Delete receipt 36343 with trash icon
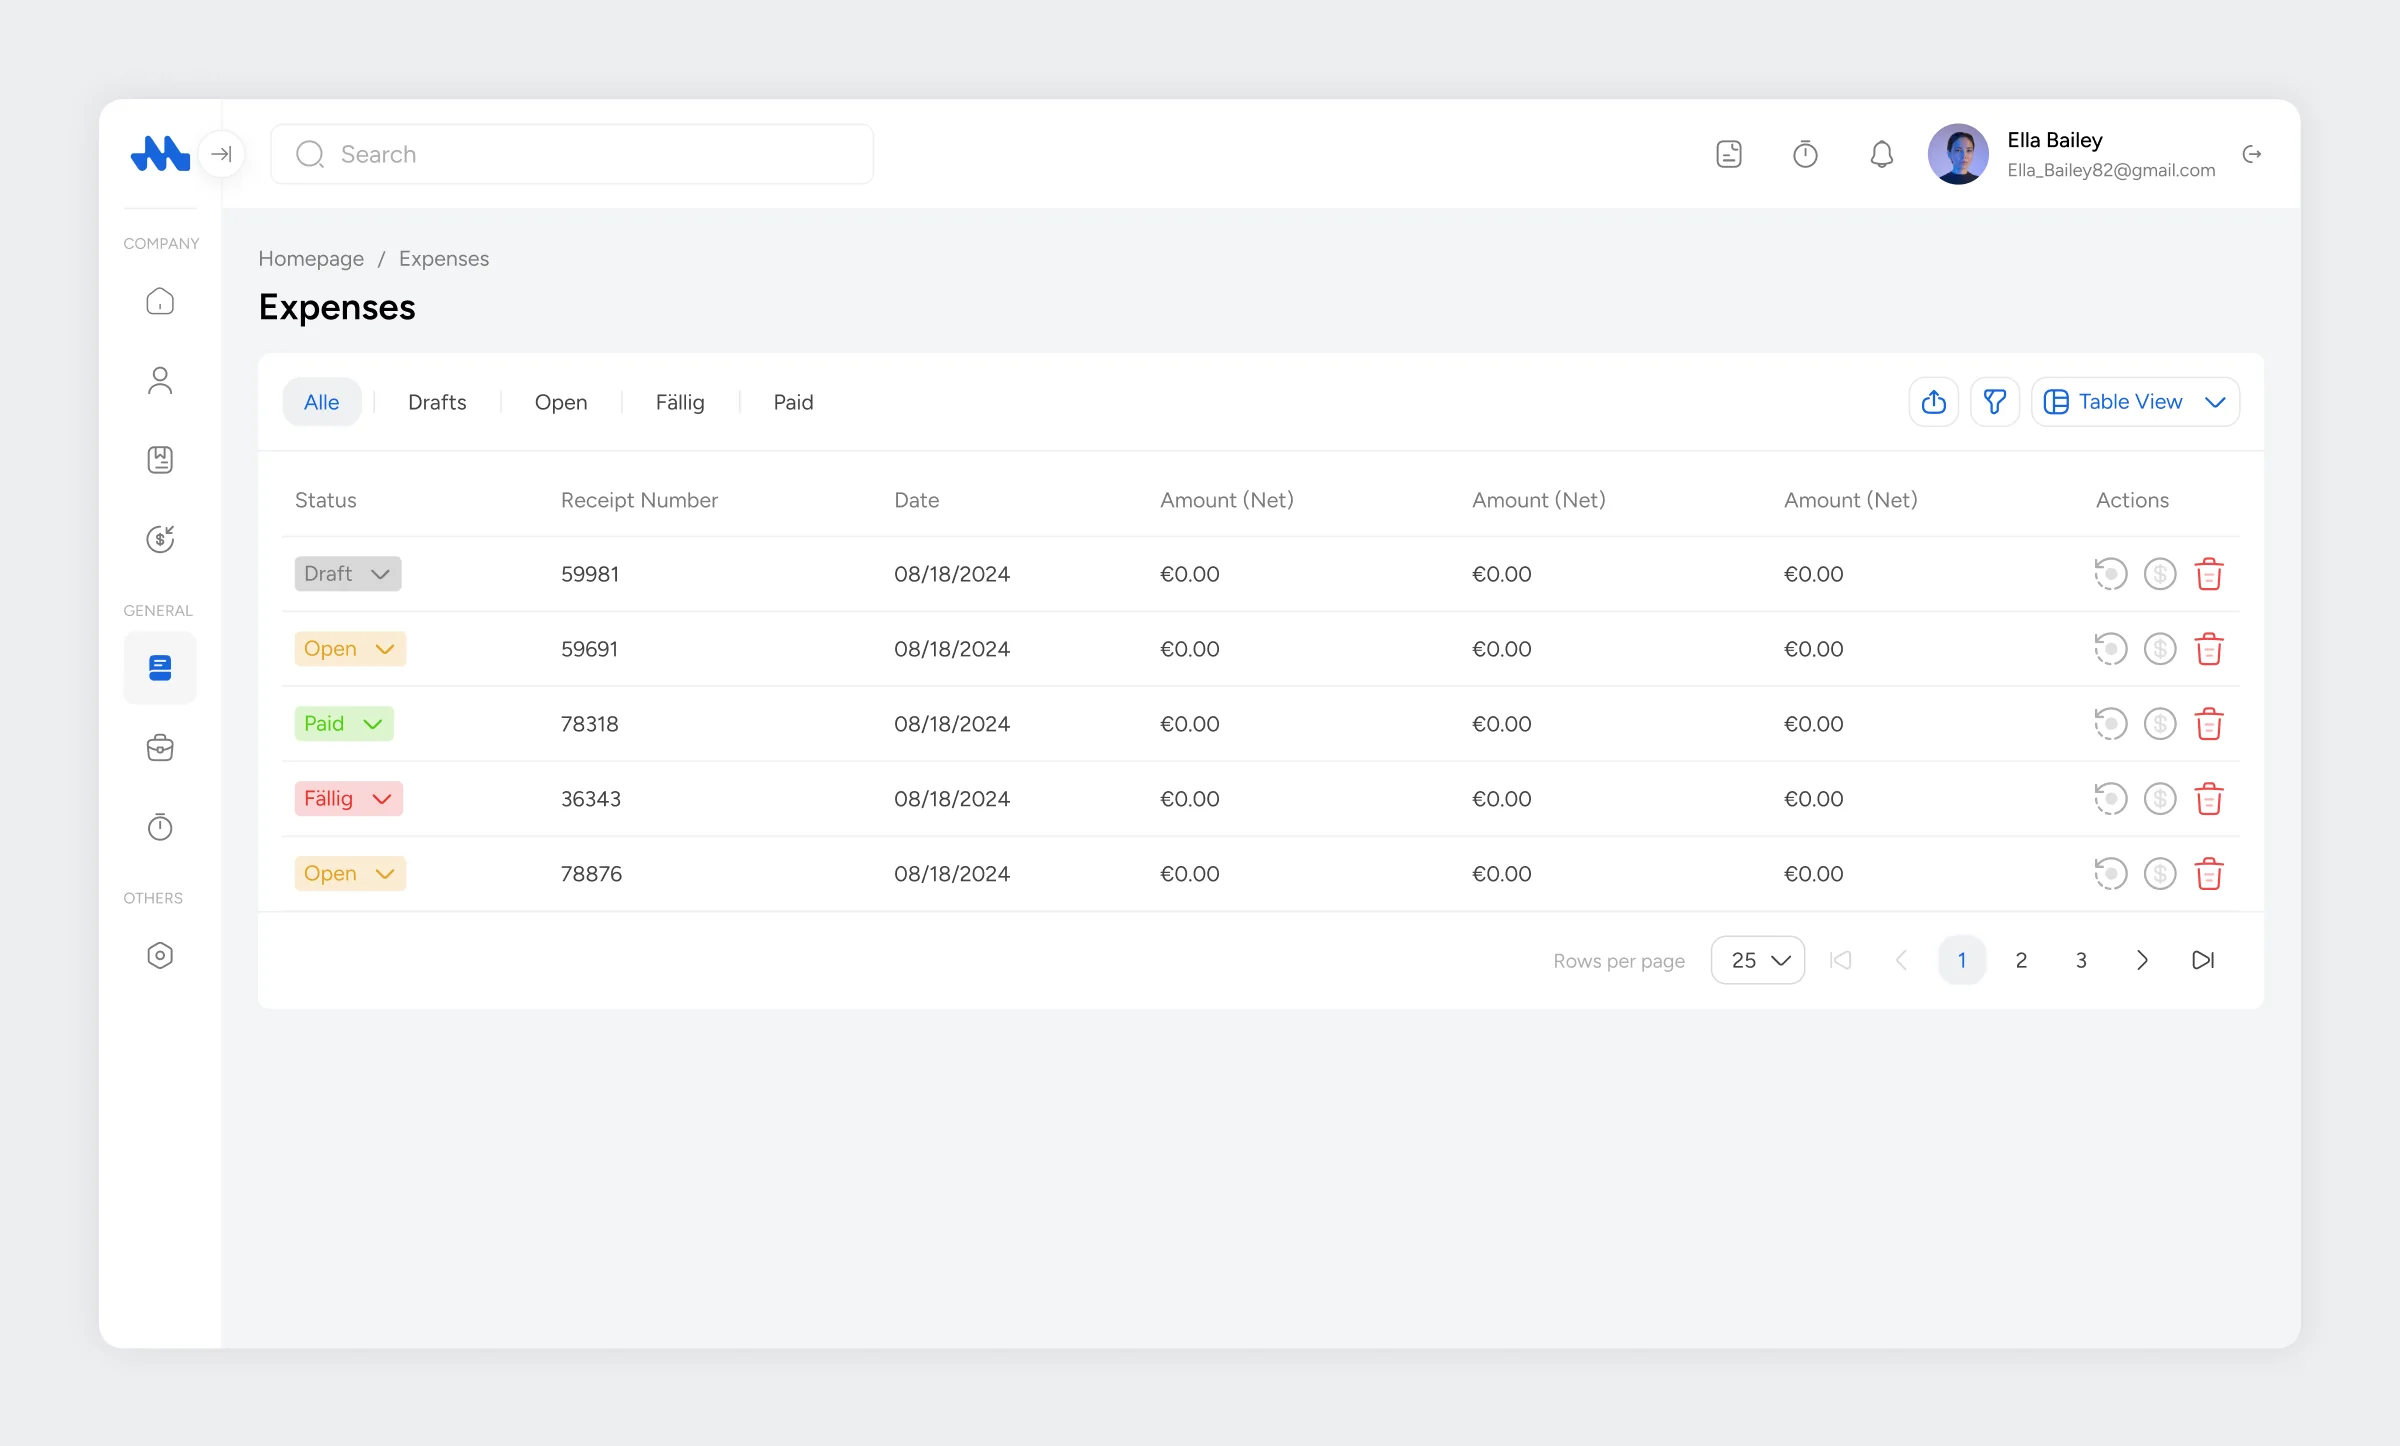The width and height of the screenshot is (2400, 1446). point(2209,799)
